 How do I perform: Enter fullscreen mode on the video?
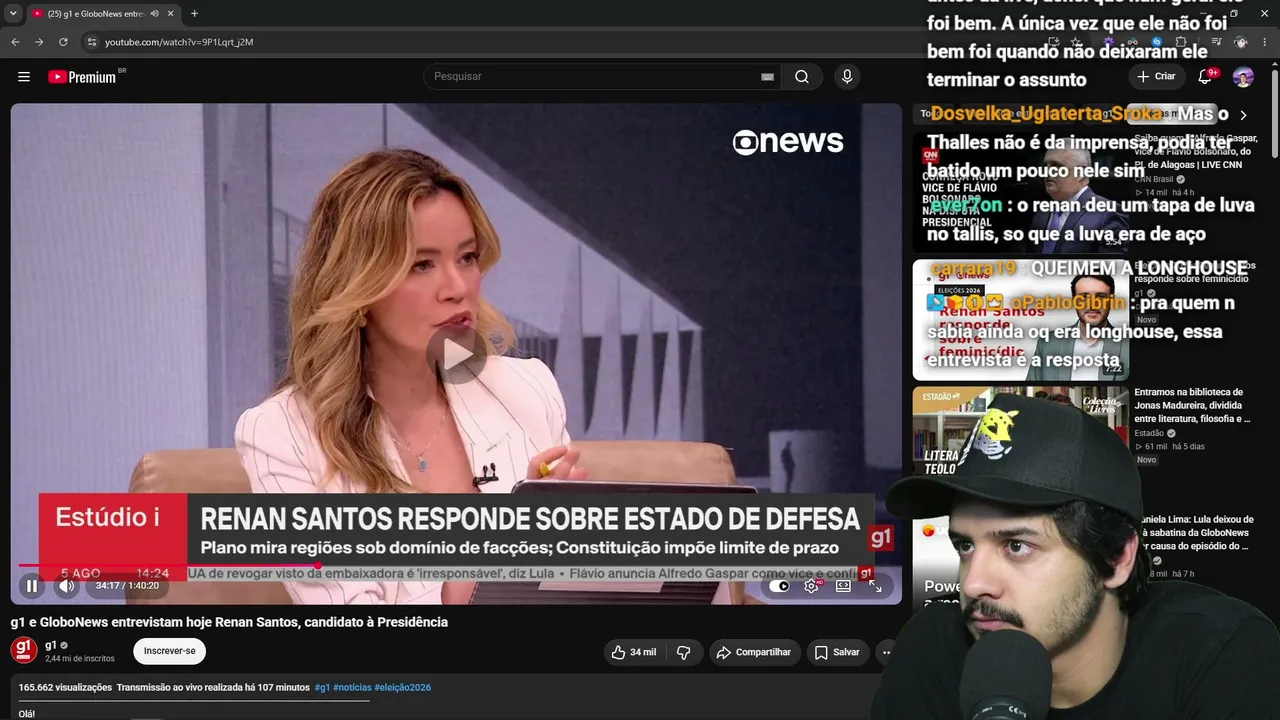(875, 586)
